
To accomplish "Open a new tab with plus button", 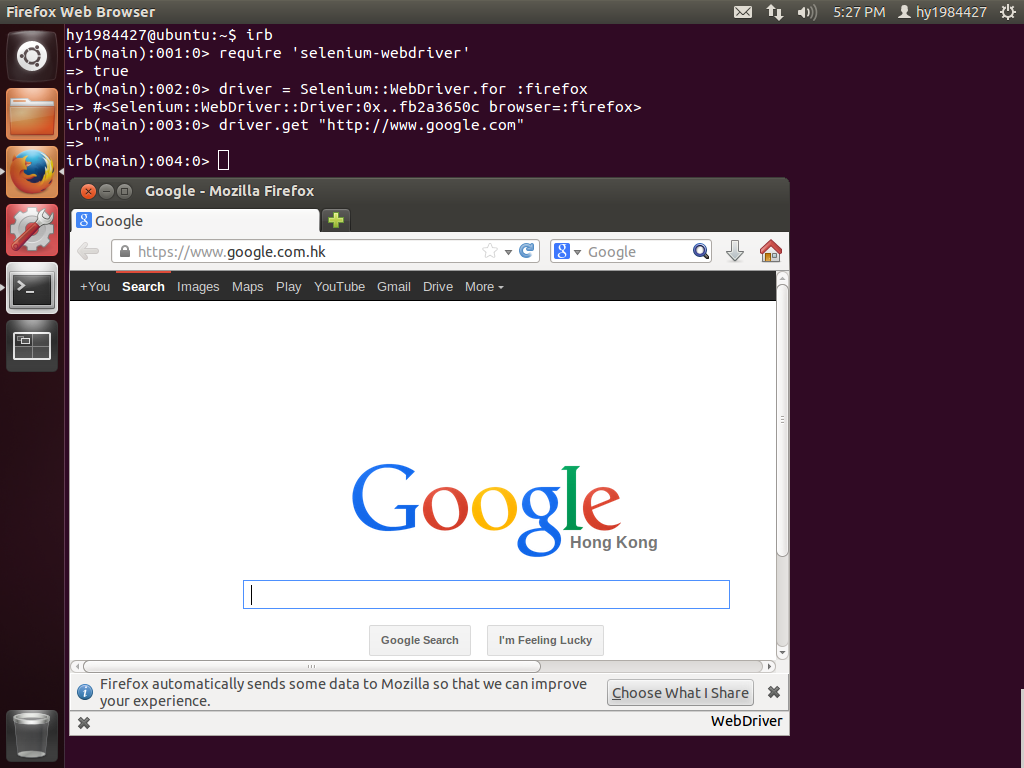I will pos(336,220).
